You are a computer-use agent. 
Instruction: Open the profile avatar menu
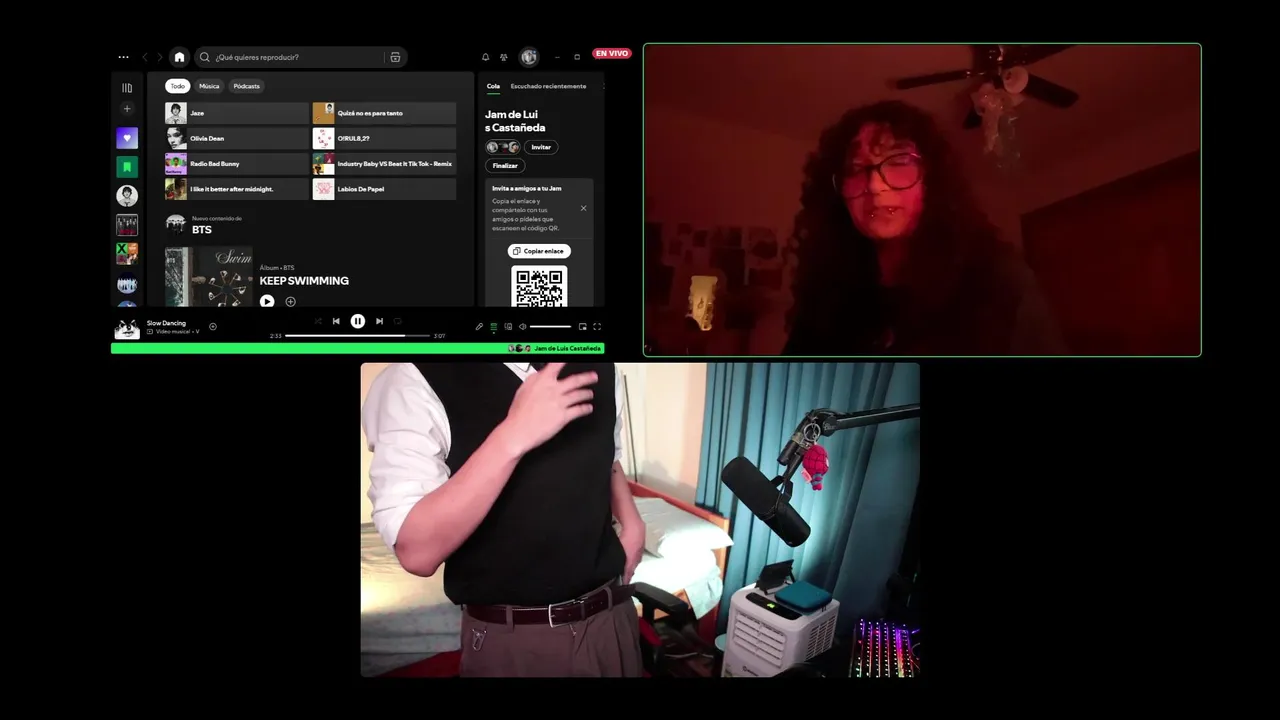[529, 57]
